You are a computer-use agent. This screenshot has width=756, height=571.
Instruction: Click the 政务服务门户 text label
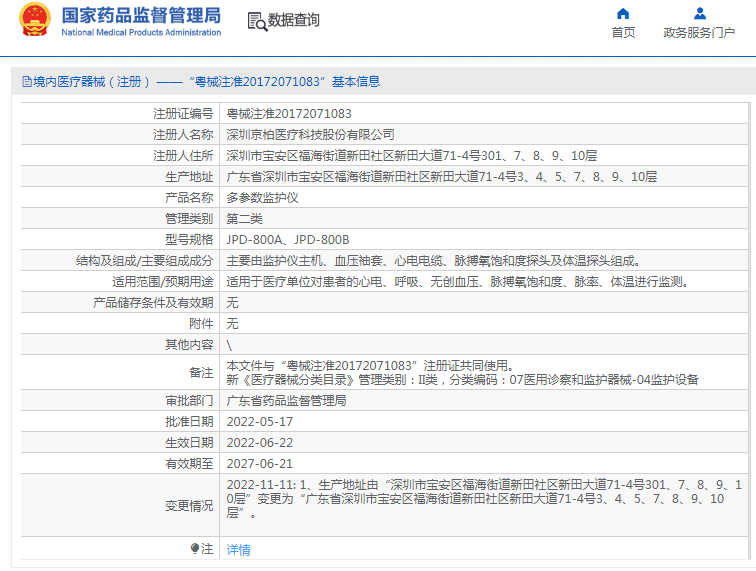[699, 32]
